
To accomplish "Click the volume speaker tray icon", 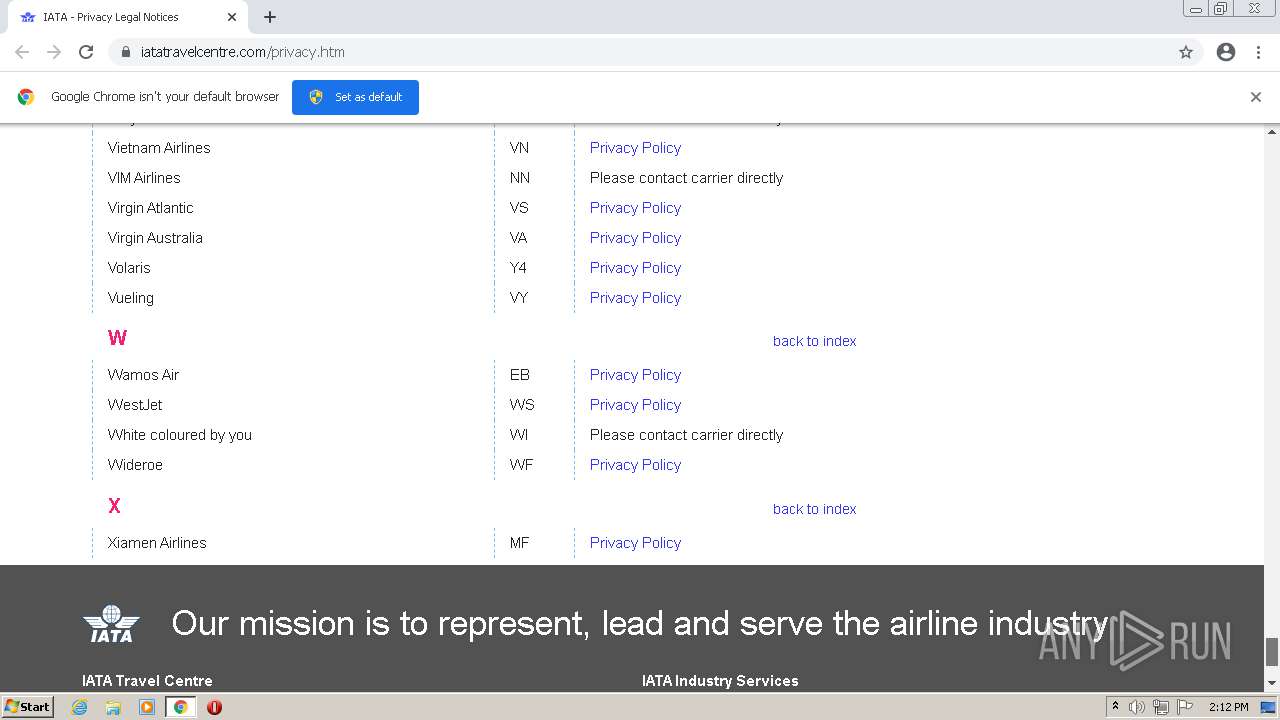I will [x=1137, y=707].
